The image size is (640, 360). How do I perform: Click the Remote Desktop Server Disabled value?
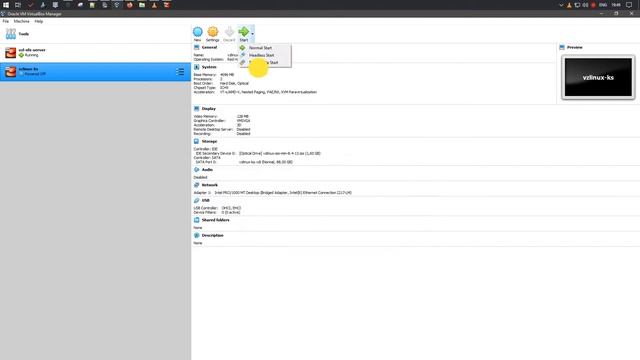tap(243, 129)
